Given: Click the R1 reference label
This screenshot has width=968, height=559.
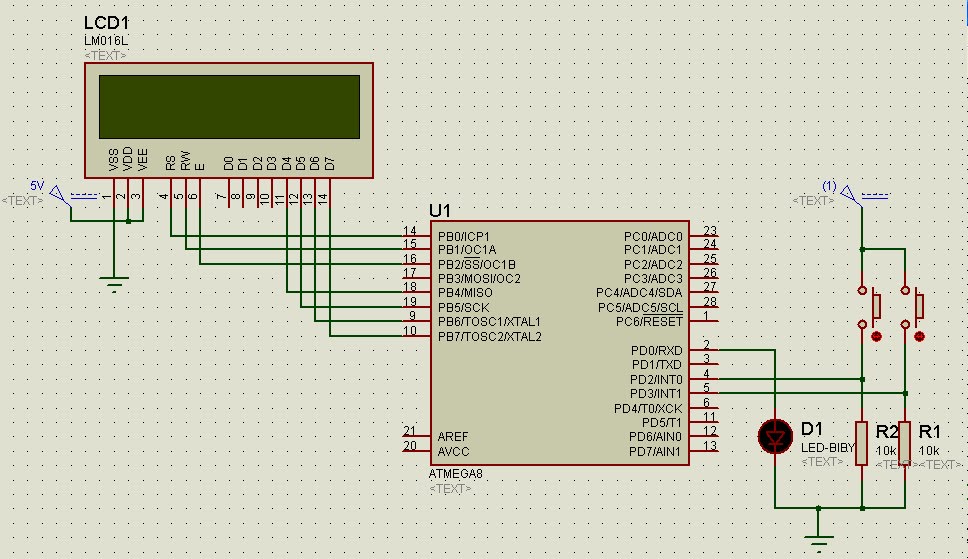Looking at the screenshot, I should [x=930, y=431].
